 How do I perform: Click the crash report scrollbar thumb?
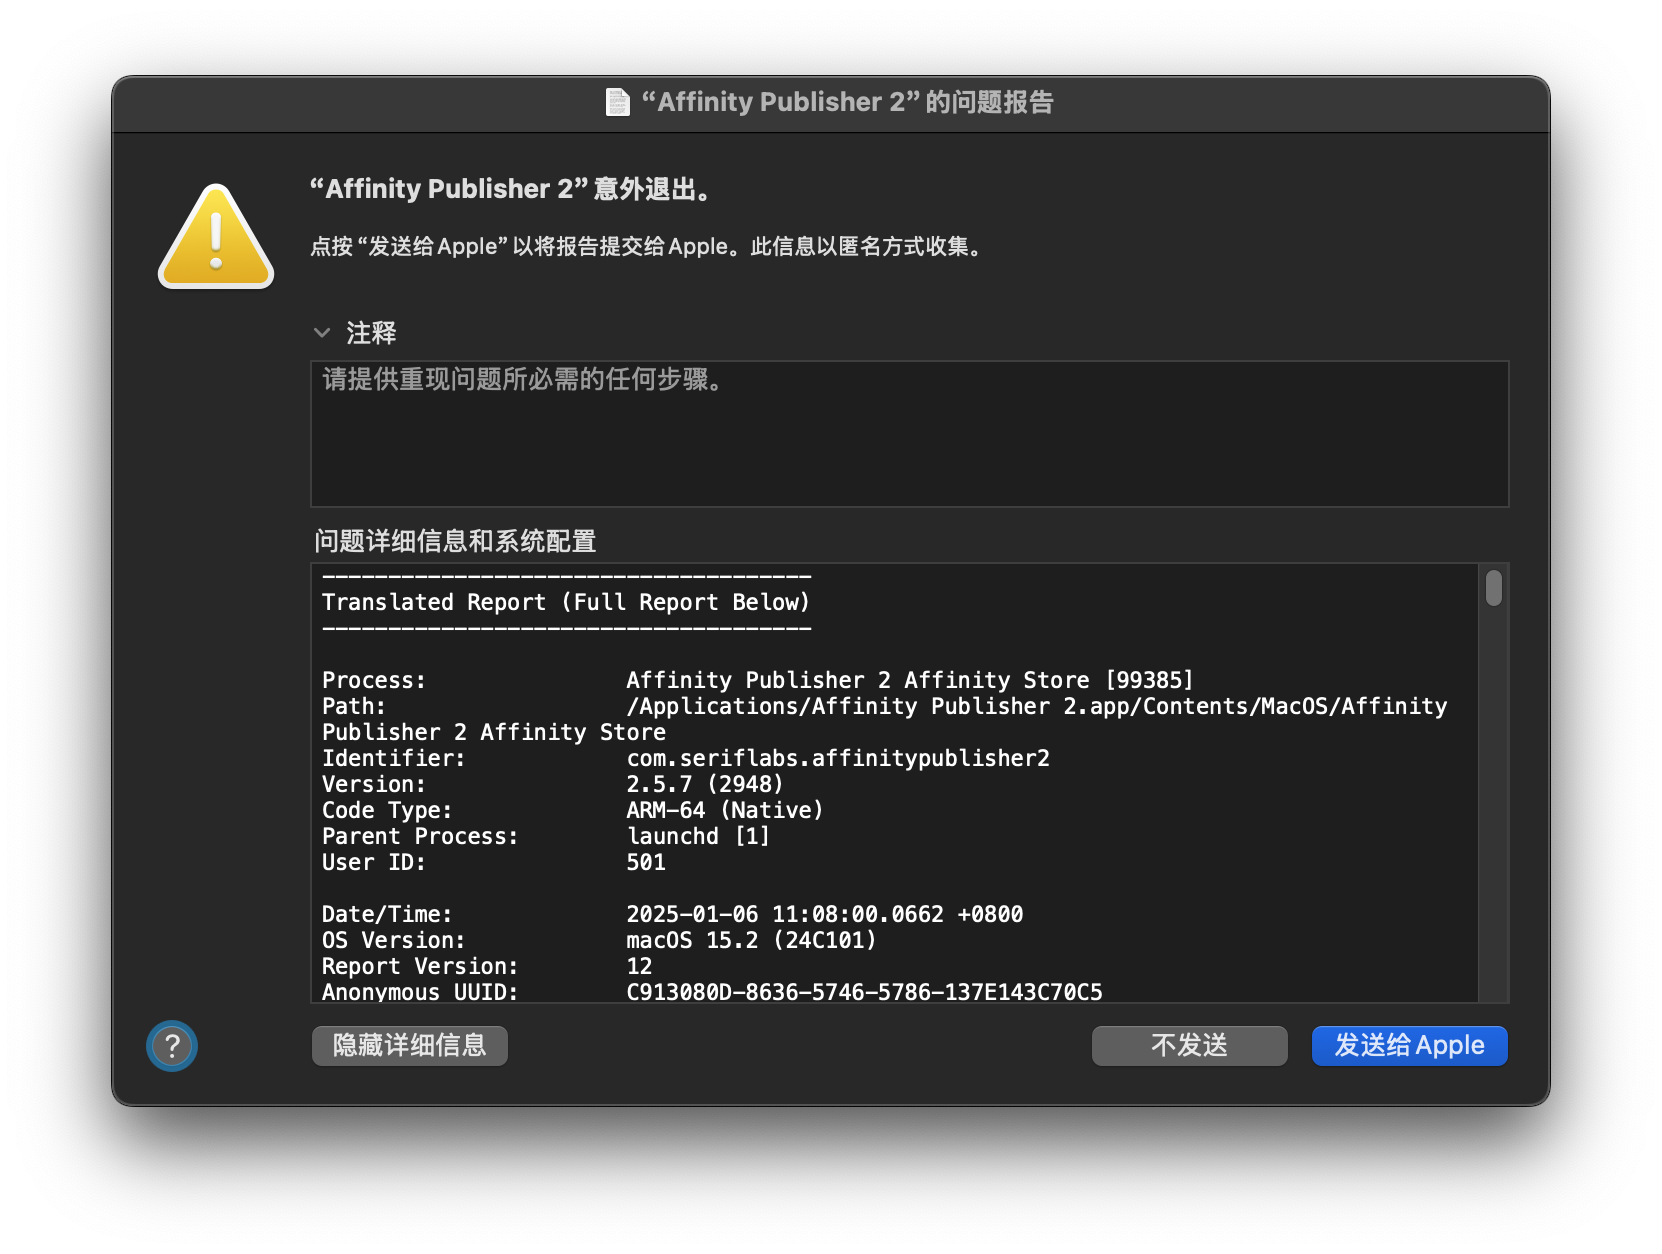[1494, 588]
